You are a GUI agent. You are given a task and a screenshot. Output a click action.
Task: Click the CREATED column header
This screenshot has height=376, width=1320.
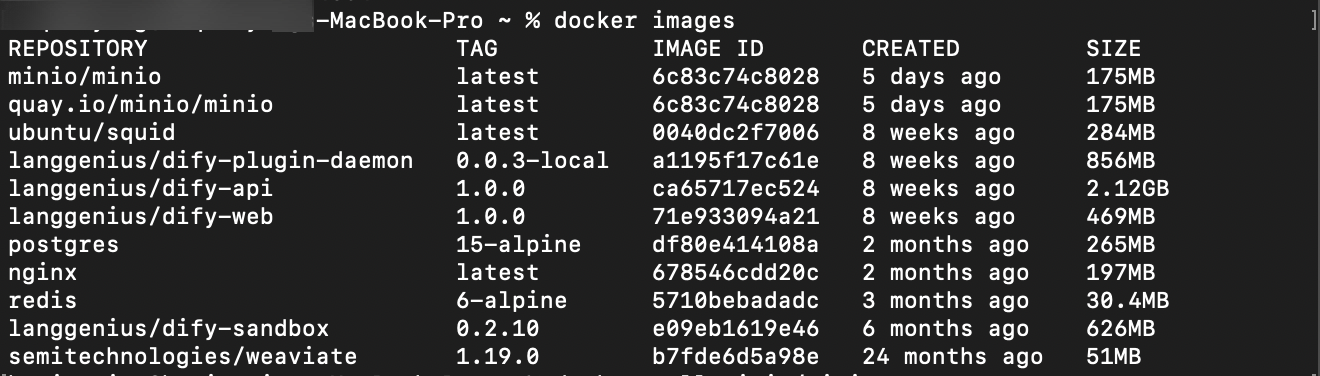(x=910, y=48)
